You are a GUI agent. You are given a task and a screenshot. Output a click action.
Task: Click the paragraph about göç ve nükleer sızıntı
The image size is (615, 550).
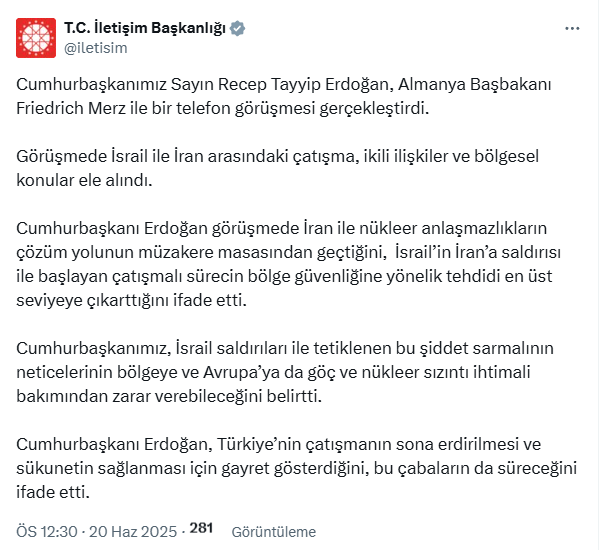(285, 372)
